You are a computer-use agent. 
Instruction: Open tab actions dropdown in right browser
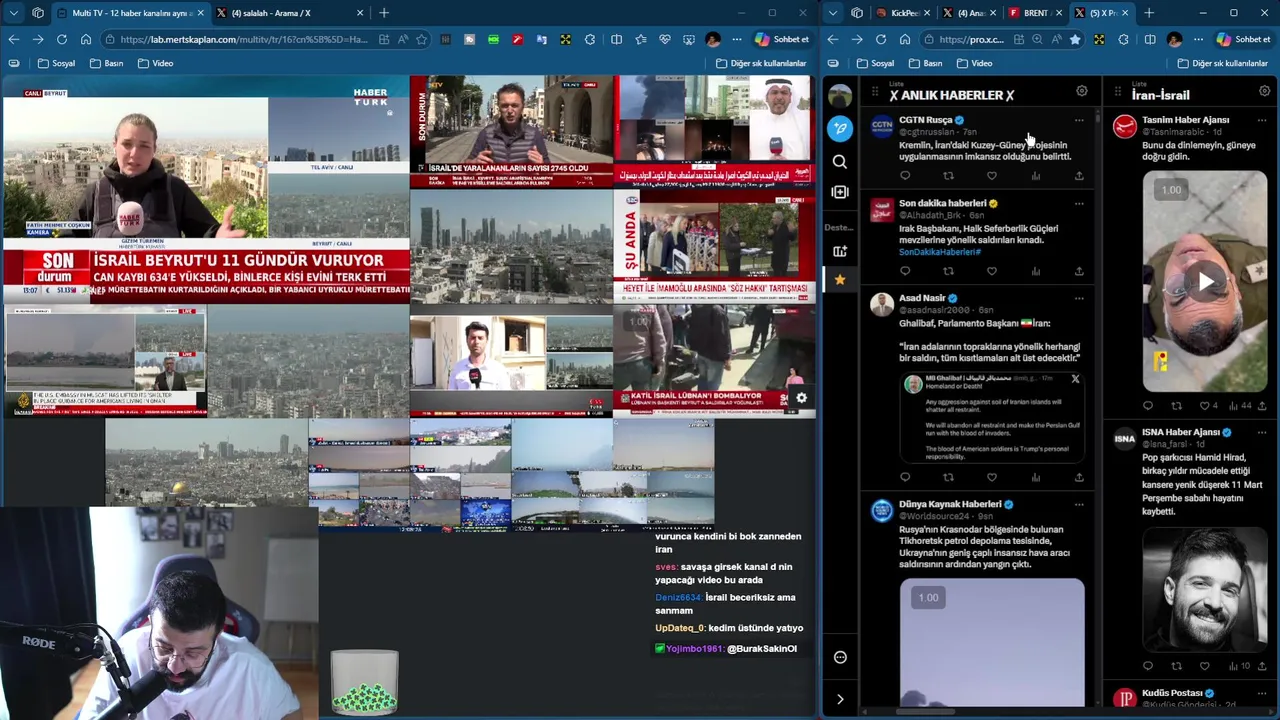[x=833, y=13]
